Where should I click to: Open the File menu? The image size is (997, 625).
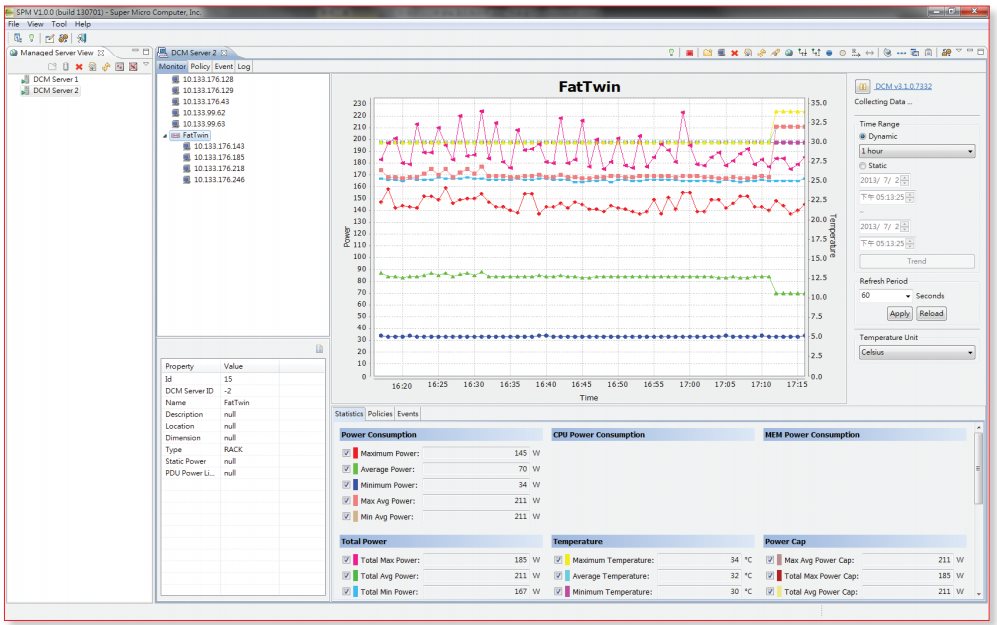13,24
